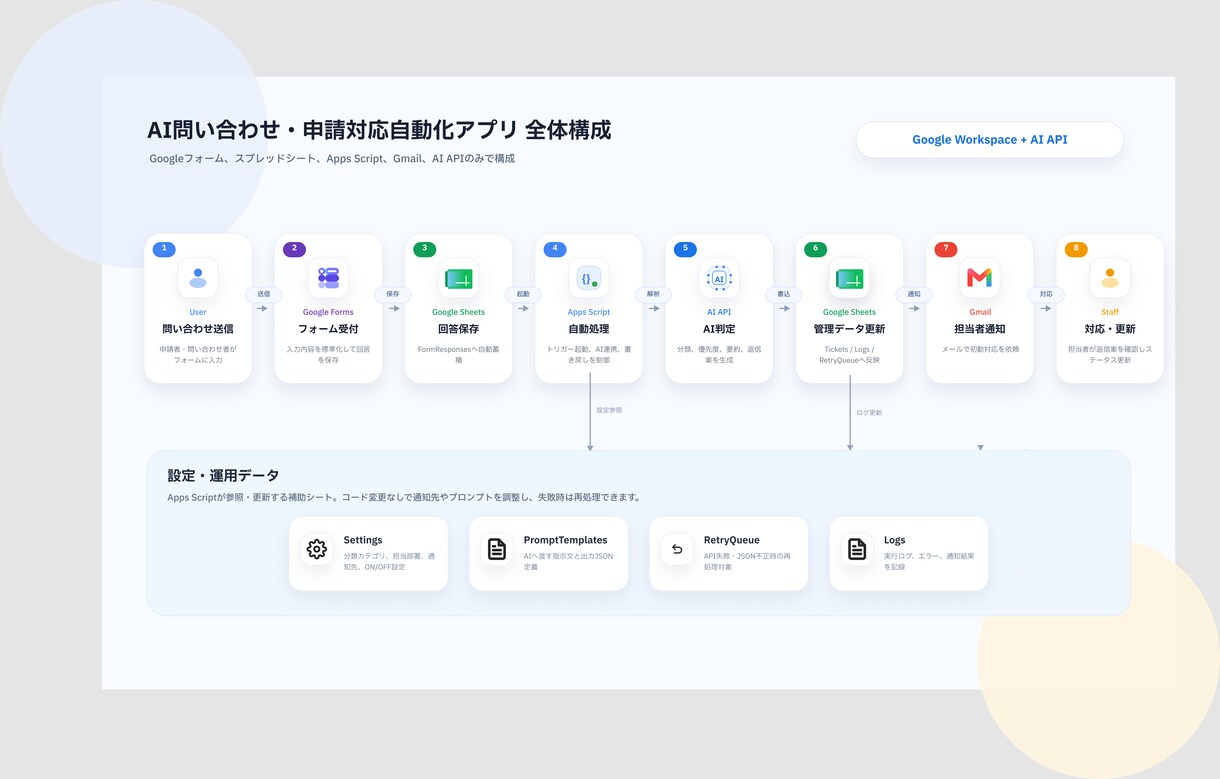
Task: Select the PromptTemplates card title
Action: [x=565, y=540]
